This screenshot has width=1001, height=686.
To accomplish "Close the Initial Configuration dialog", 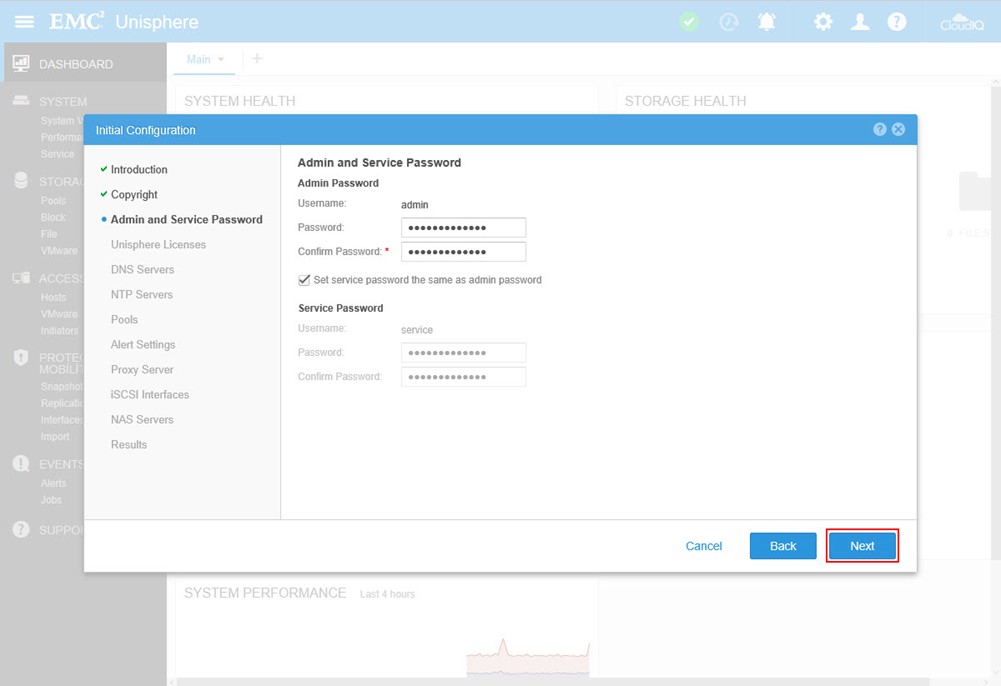I will (x=898, y=130).
